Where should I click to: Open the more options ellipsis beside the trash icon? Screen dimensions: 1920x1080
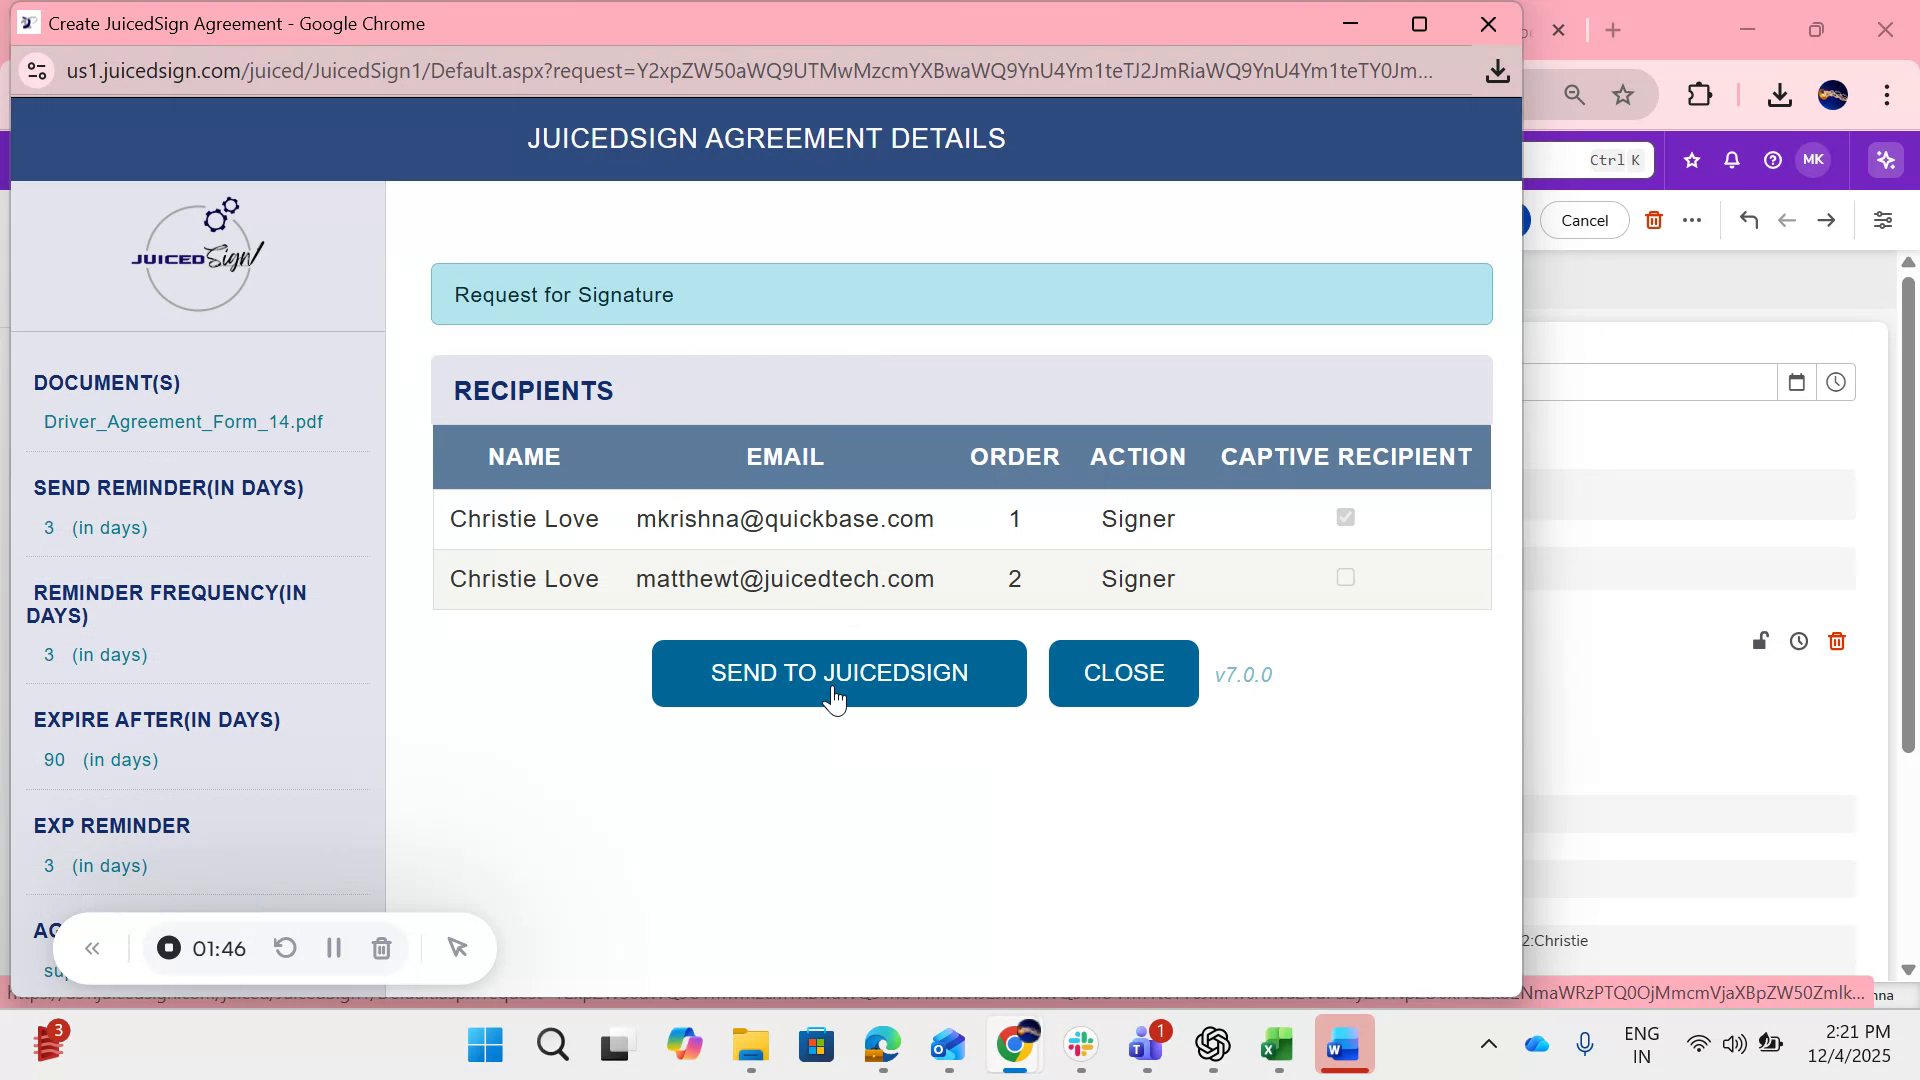(1693, 220)
